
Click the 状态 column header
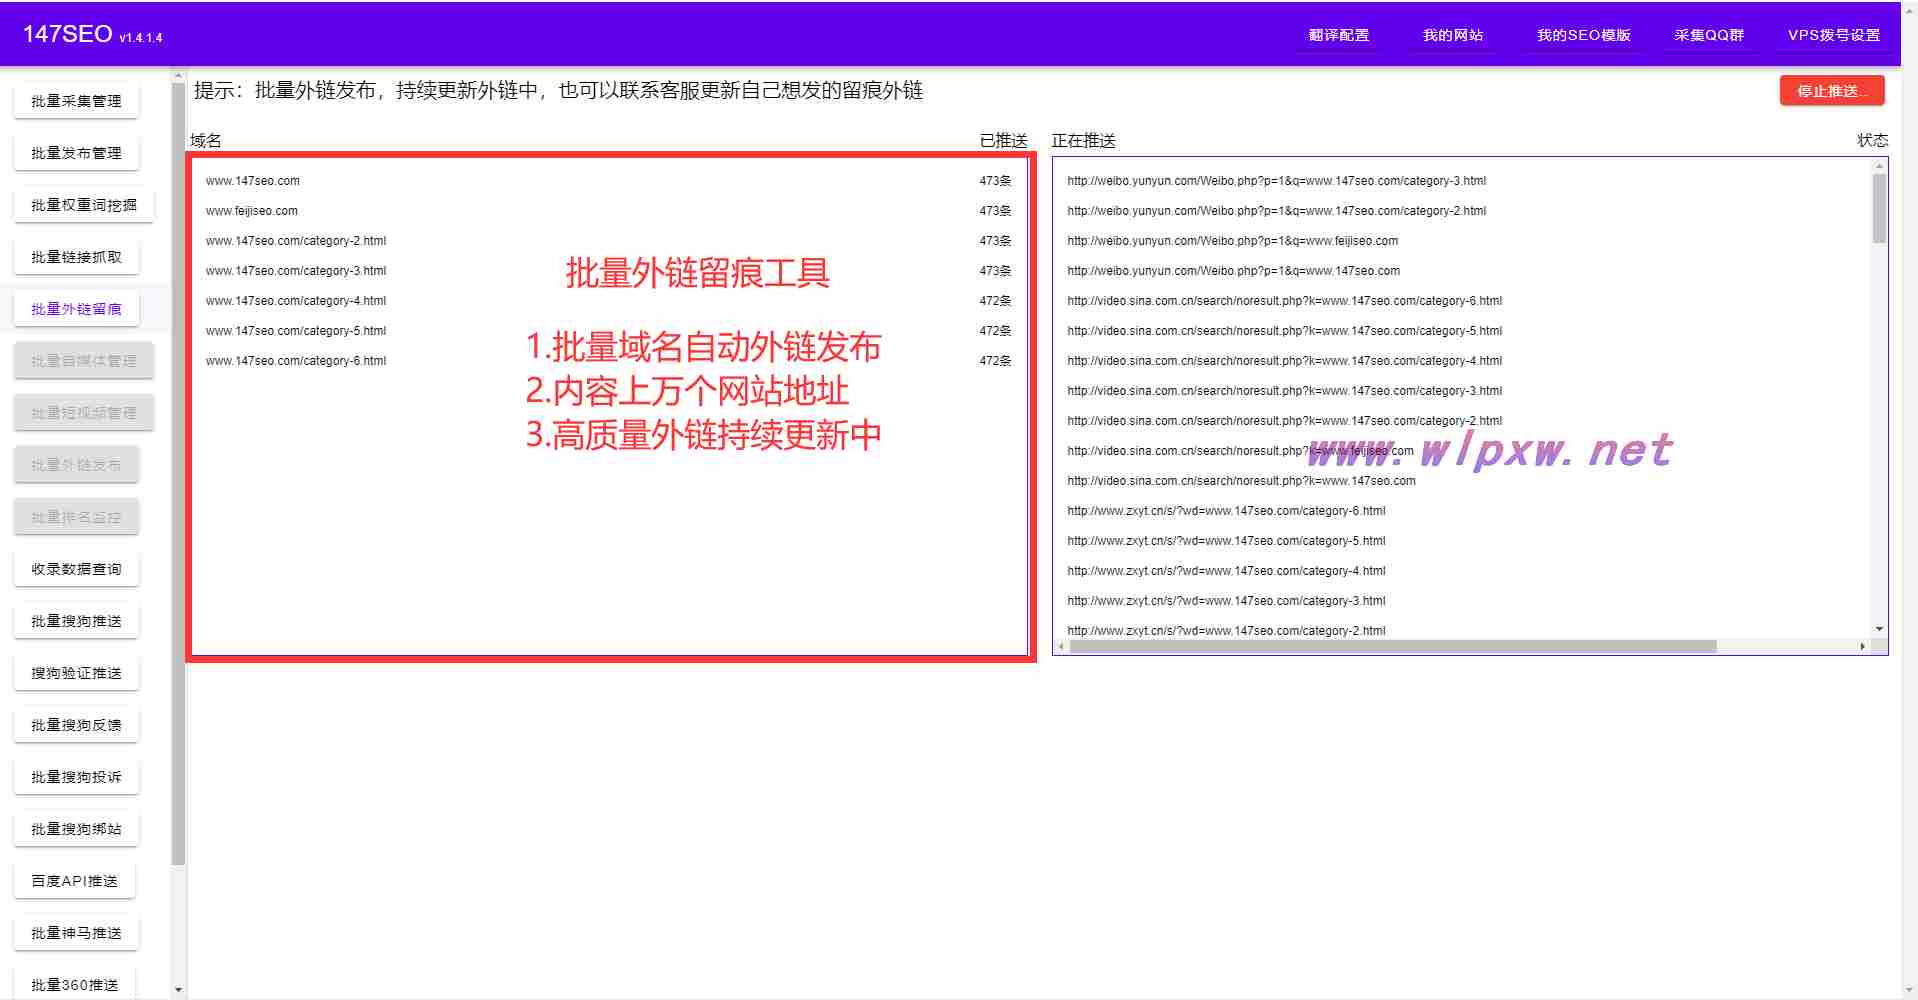tap(1872, 140)
